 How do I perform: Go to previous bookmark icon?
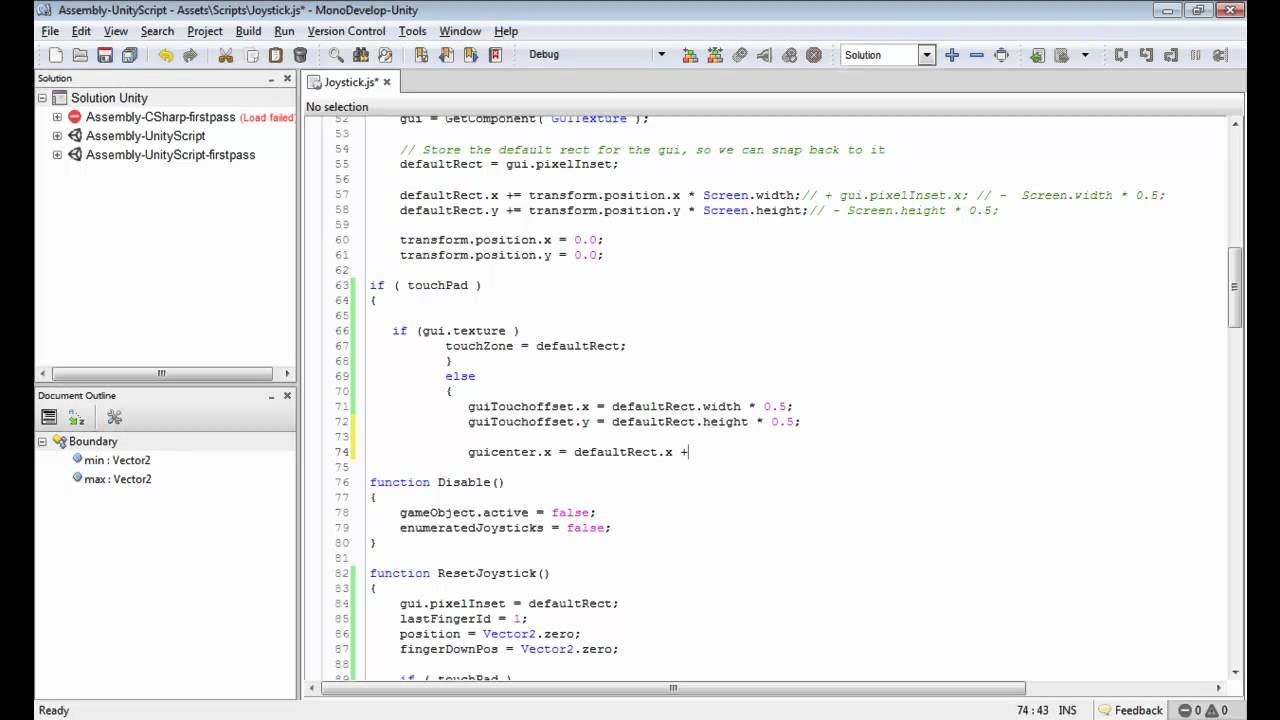tap(446, 55)
